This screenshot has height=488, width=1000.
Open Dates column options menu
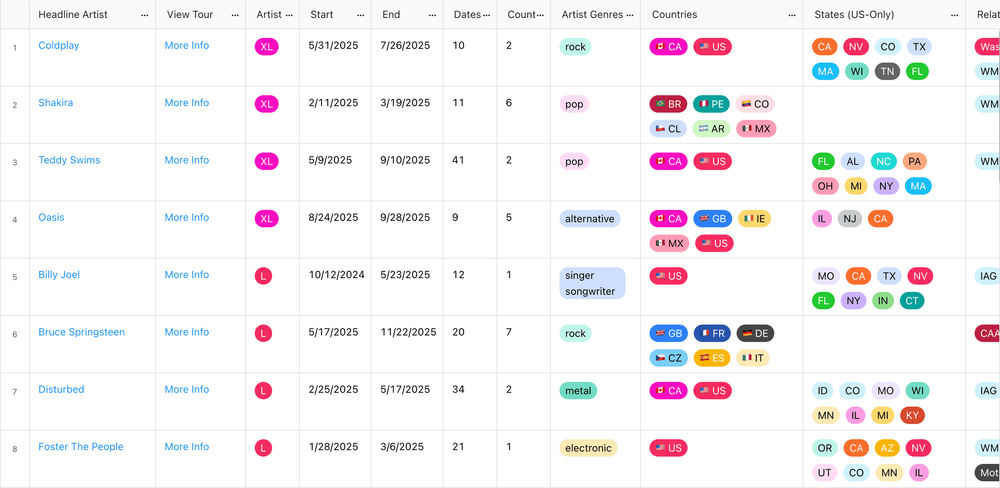(x=487, y=15)
